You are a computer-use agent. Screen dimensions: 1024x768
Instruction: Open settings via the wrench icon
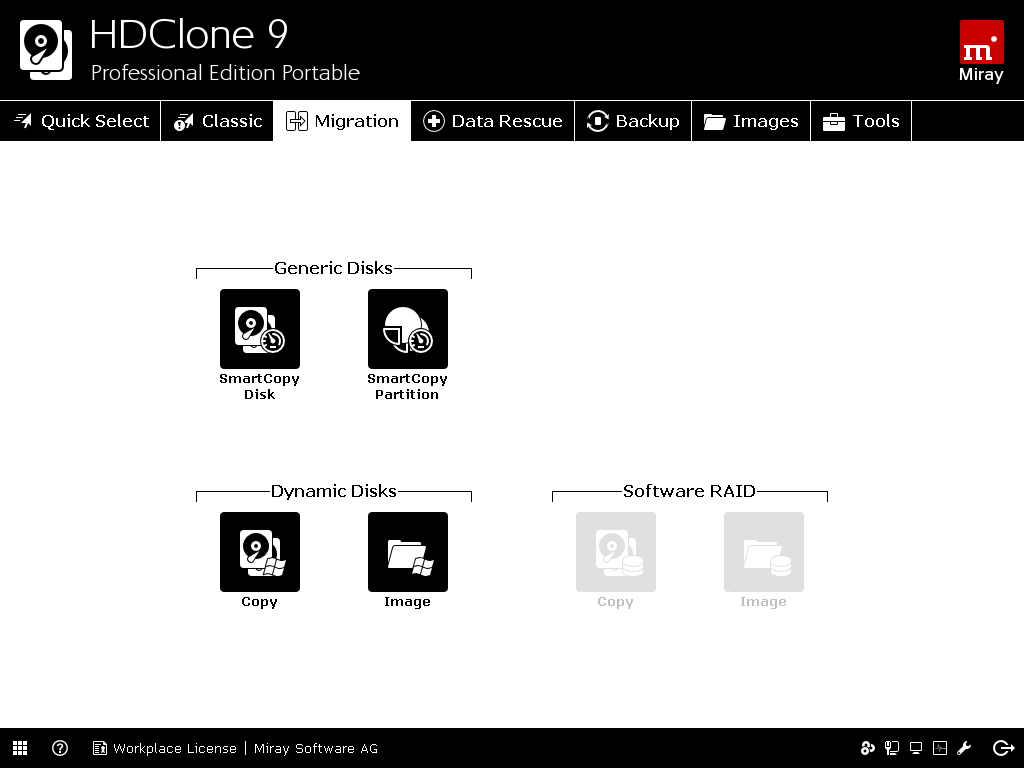pyautogui.click(x=964, y=748)
